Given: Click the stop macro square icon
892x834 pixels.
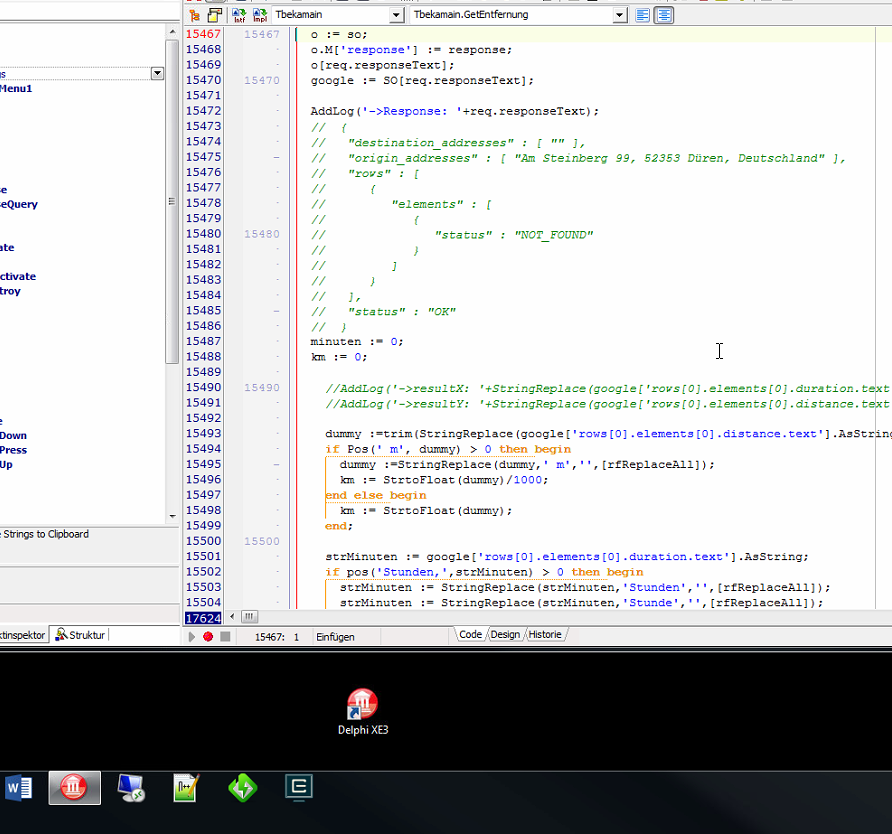Looking at the screenshot, I should 225,636.
